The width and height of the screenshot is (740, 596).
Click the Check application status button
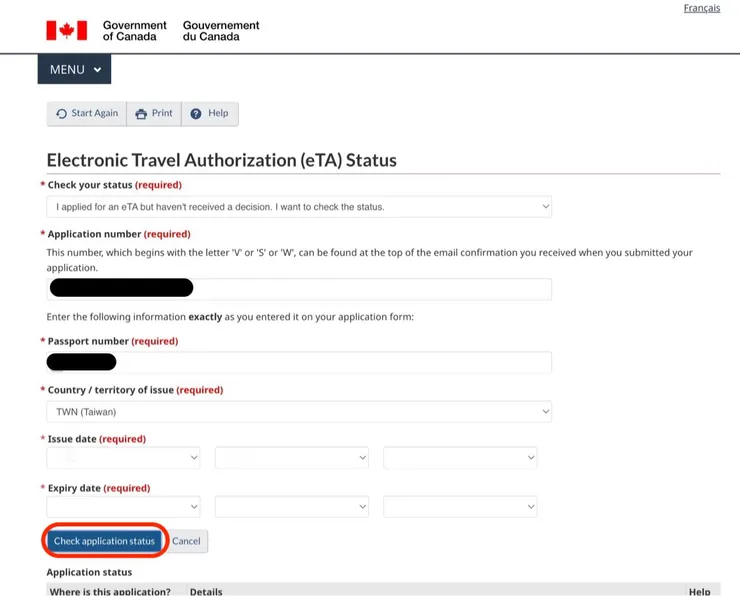click(x=104, y=541)
